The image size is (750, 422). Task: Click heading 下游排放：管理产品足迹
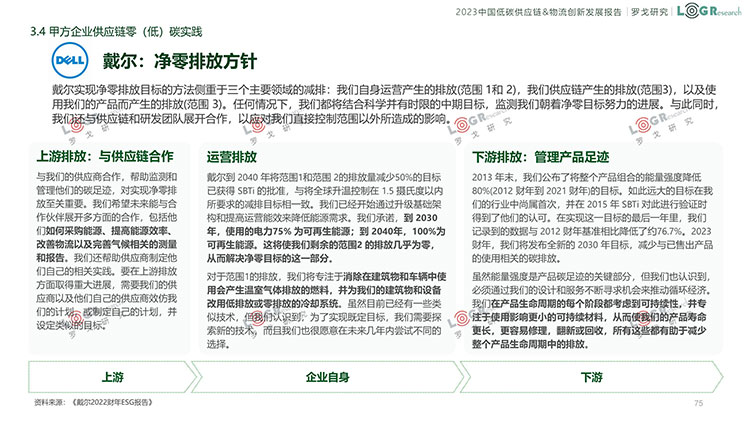coord(540,157)
